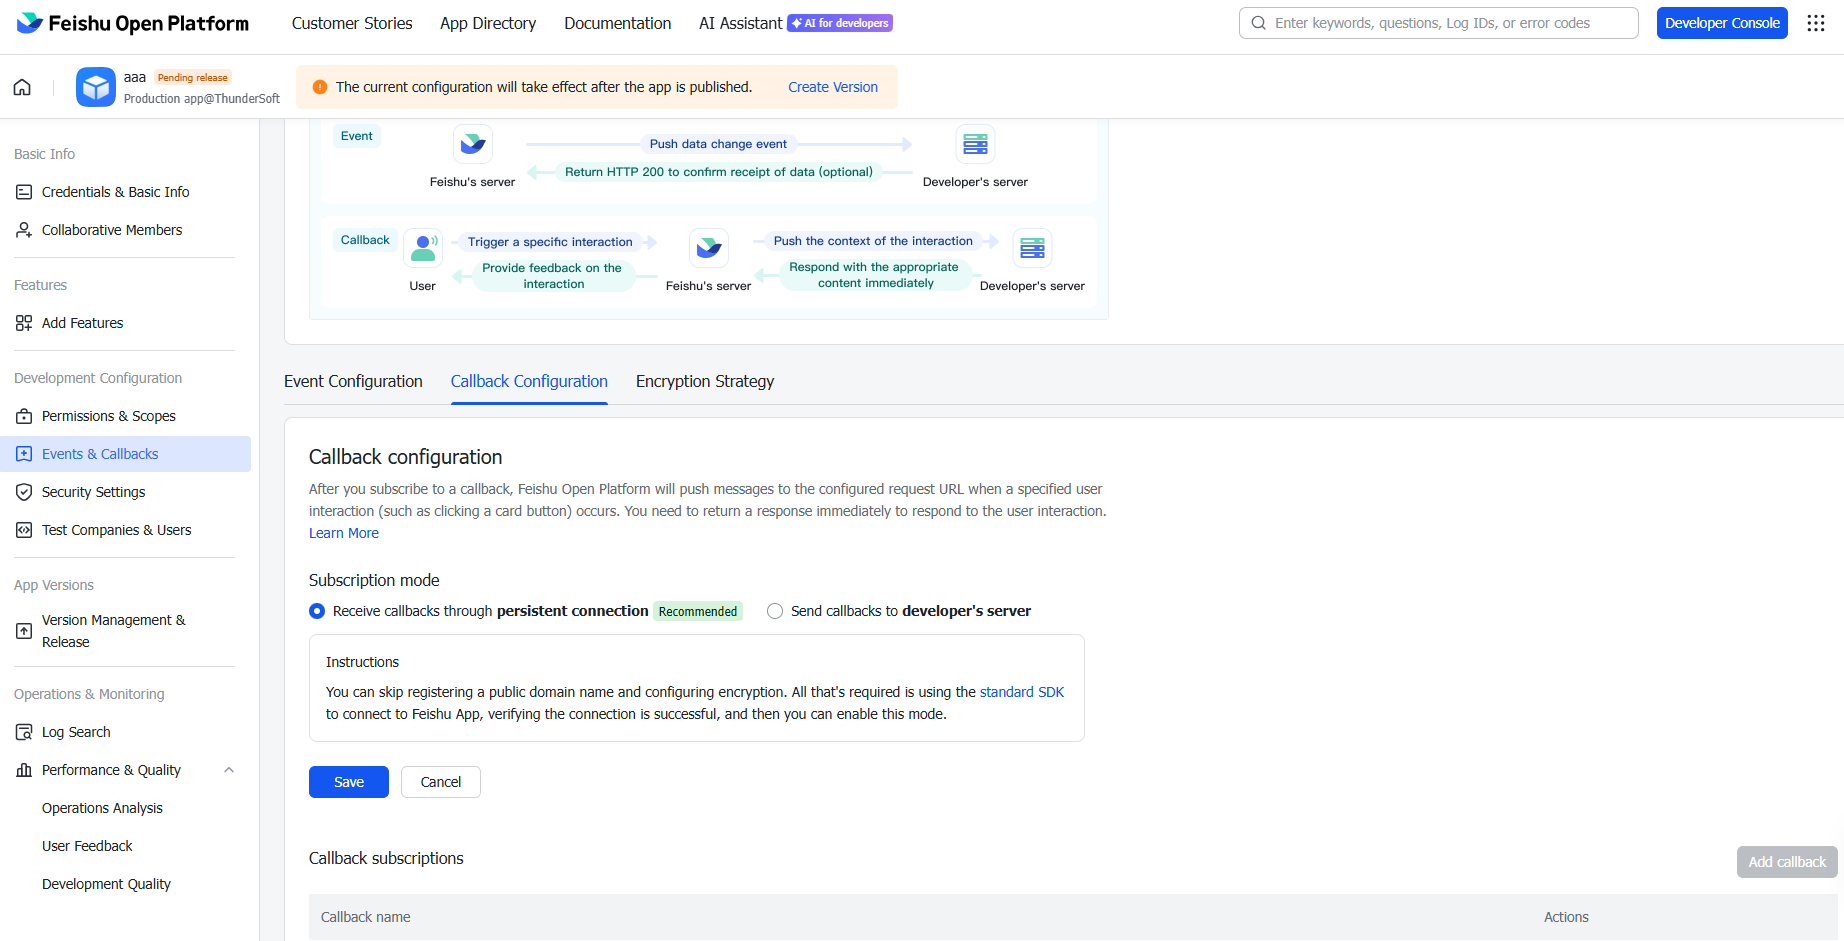Click the Log Search icon
Viewport: 1844px width, 941px height.
click(x=24, y=732)
